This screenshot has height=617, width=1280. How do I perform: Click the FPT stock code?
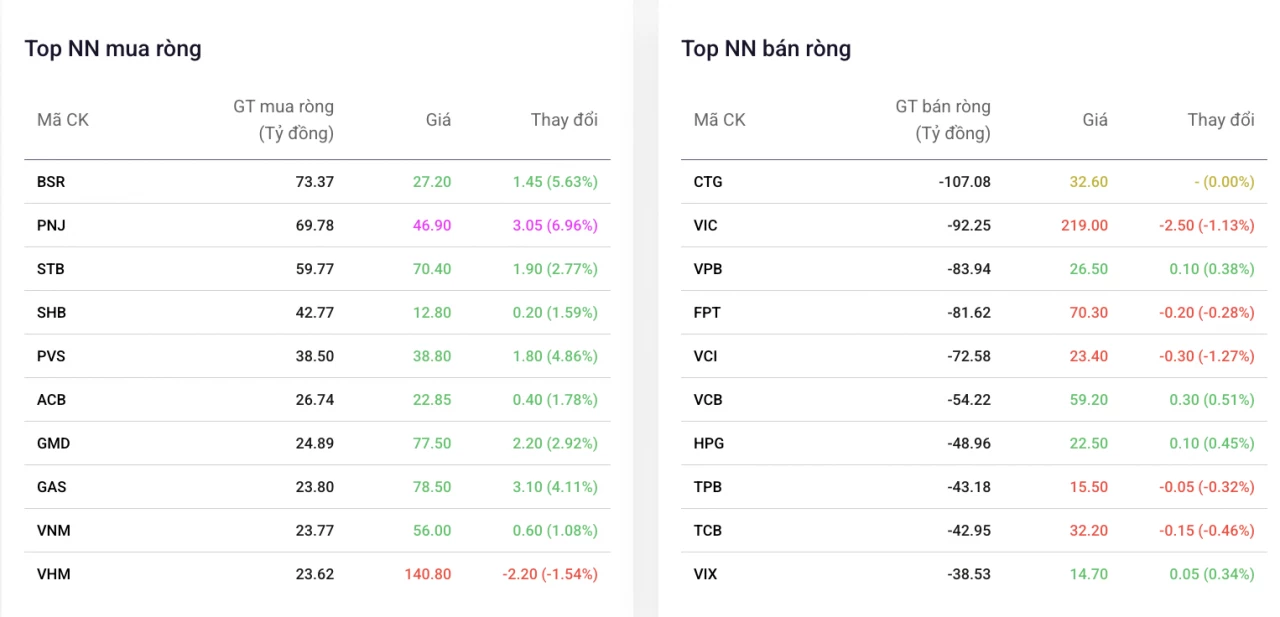click(707, 312)
